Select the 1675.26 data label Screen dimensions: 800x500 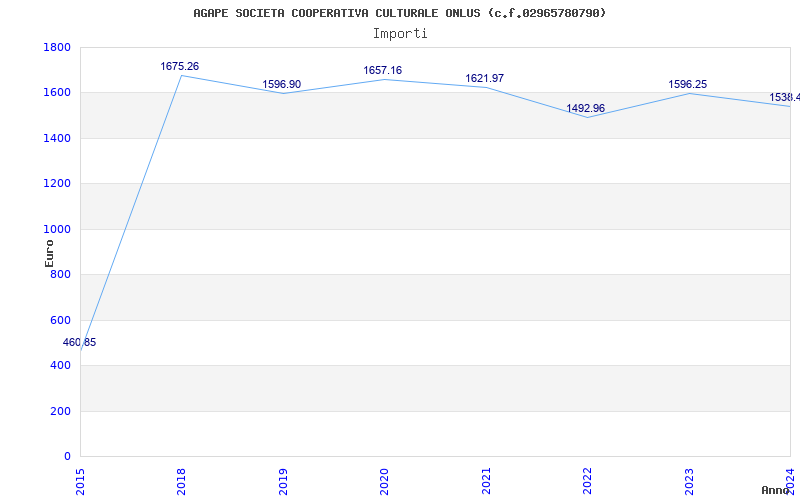(x=180, y=66)
